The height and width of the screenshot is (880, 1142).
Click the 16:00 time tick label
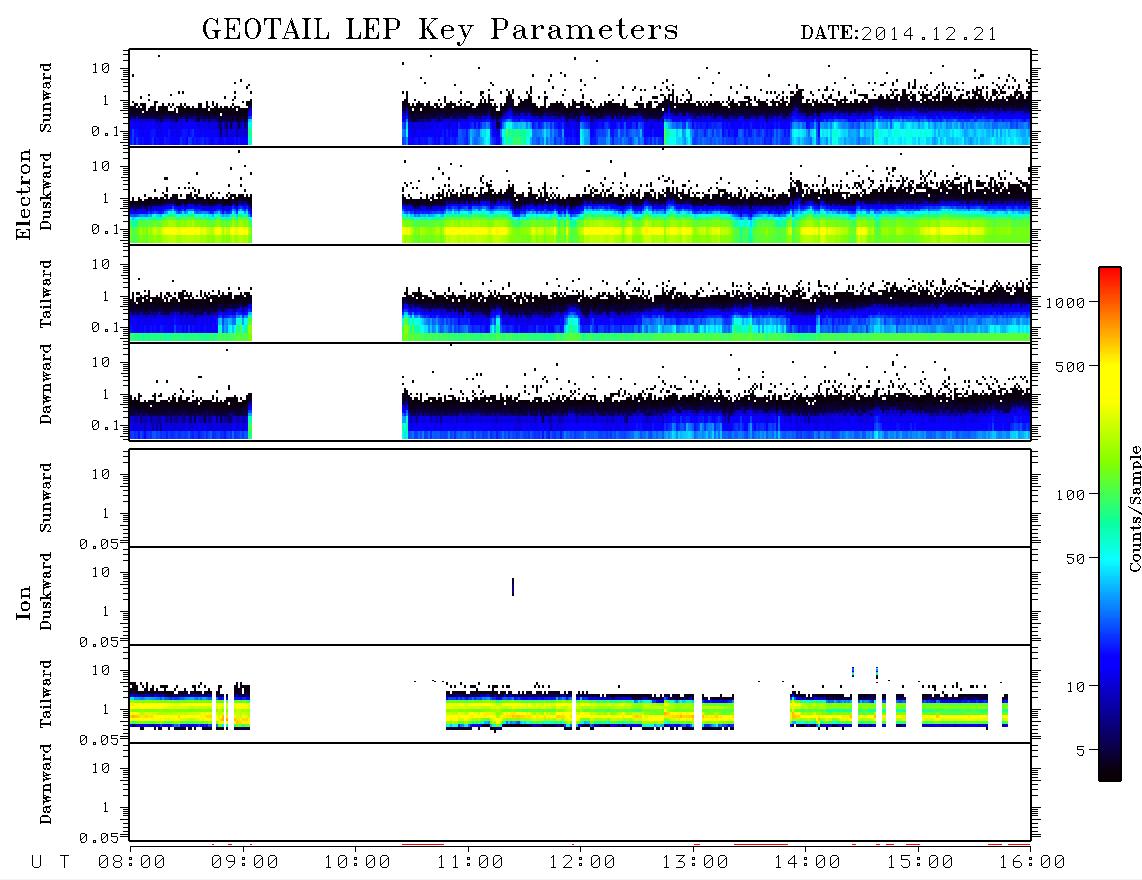(x=1032, y=863)
